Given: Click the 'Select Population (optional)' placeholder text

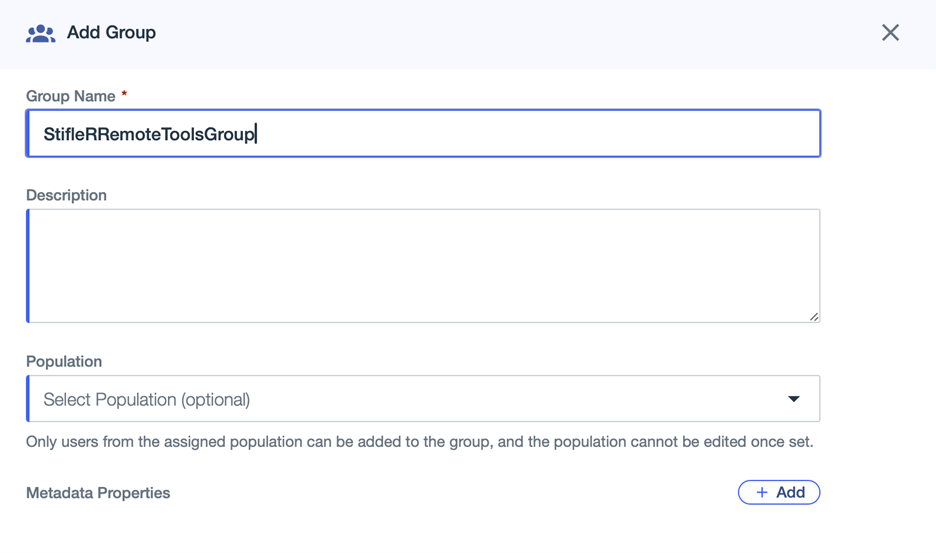Looking at the screenshot, I should pos(146,399).
